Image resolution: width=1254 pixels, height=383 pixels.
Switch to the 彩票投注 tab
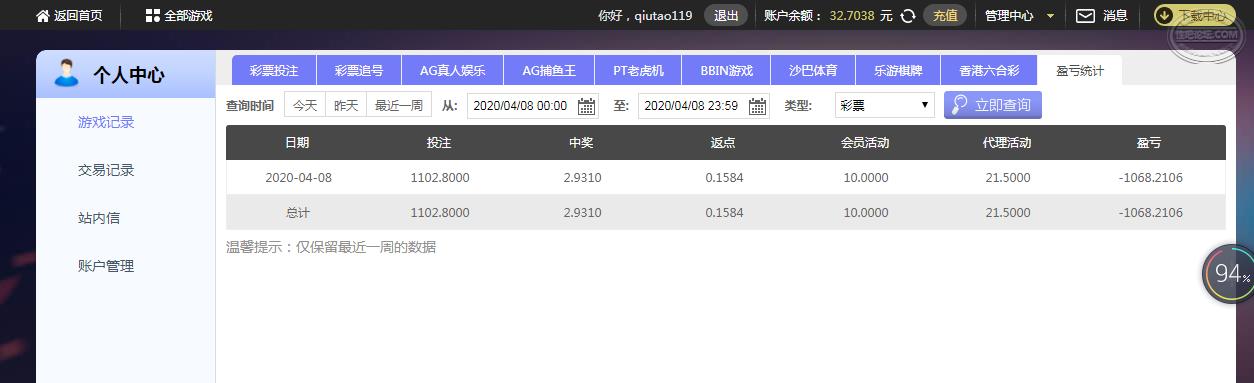pyautogui.click(x=274, y=71)
